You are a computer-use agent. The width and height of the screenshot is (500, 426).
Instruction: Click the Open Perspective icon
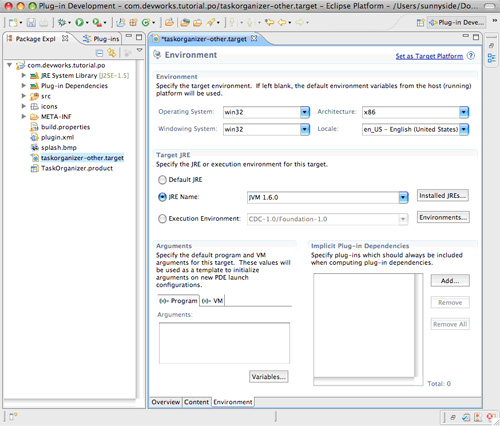pyautogui.click(x=421, y=23)
